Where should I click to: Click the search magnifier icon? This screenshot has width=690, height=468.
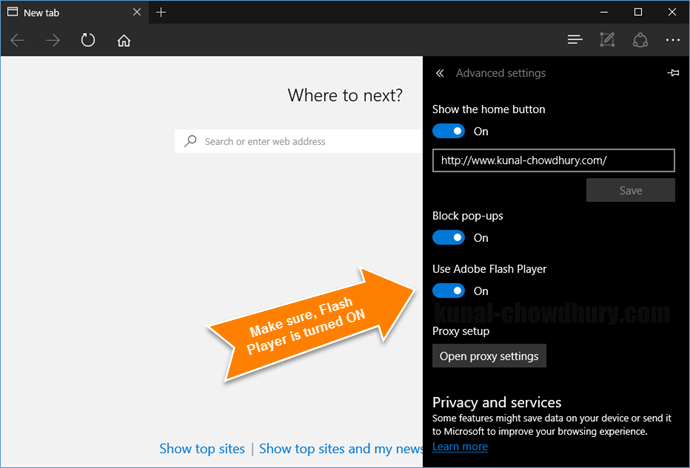coord(190,141)
